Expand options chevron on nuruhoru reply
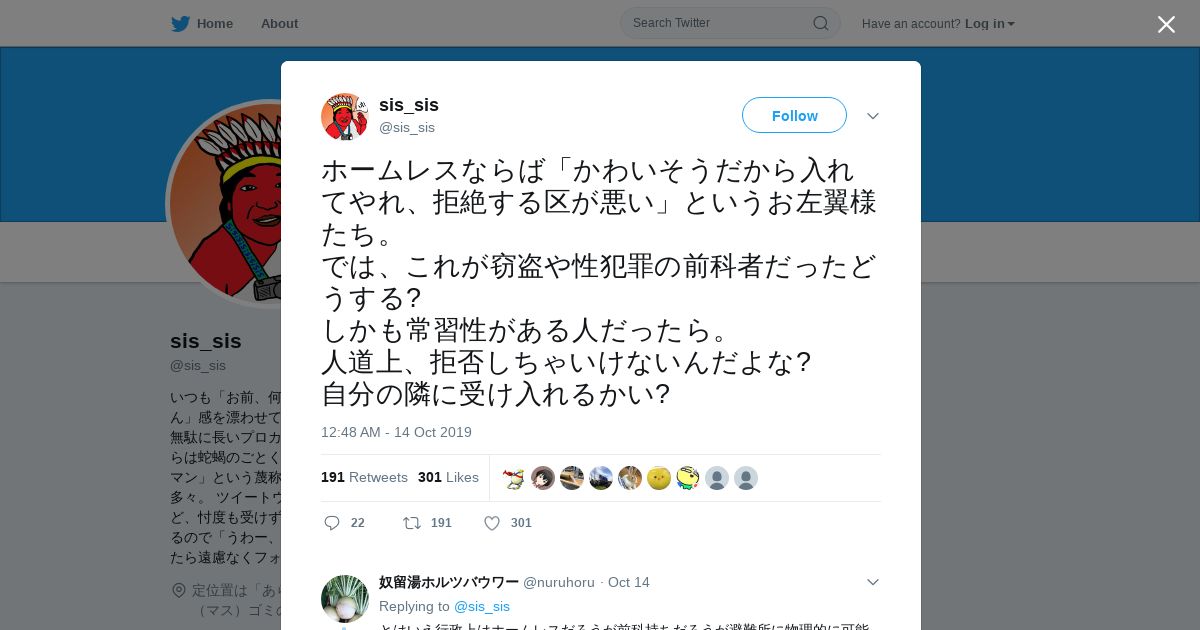 pos(873,582)
